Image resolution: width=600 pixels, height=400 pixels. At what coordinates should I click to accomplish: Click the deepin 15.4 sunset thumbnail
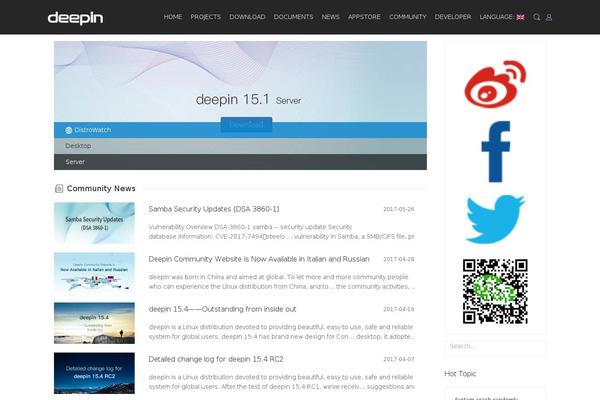click(x=94, y=323)
